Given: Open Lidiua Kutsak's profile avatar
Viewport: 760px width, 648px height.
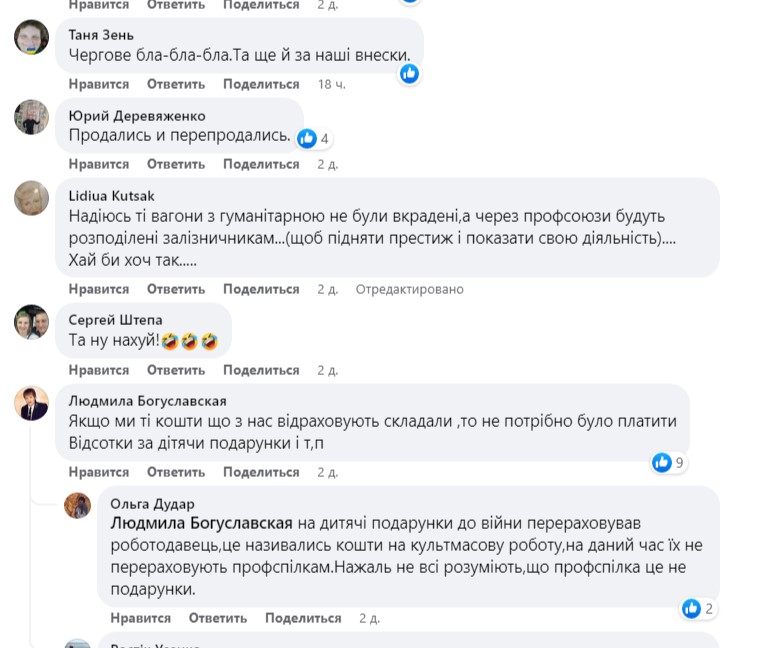Looking at the screenshot, I should coord(31,197).
